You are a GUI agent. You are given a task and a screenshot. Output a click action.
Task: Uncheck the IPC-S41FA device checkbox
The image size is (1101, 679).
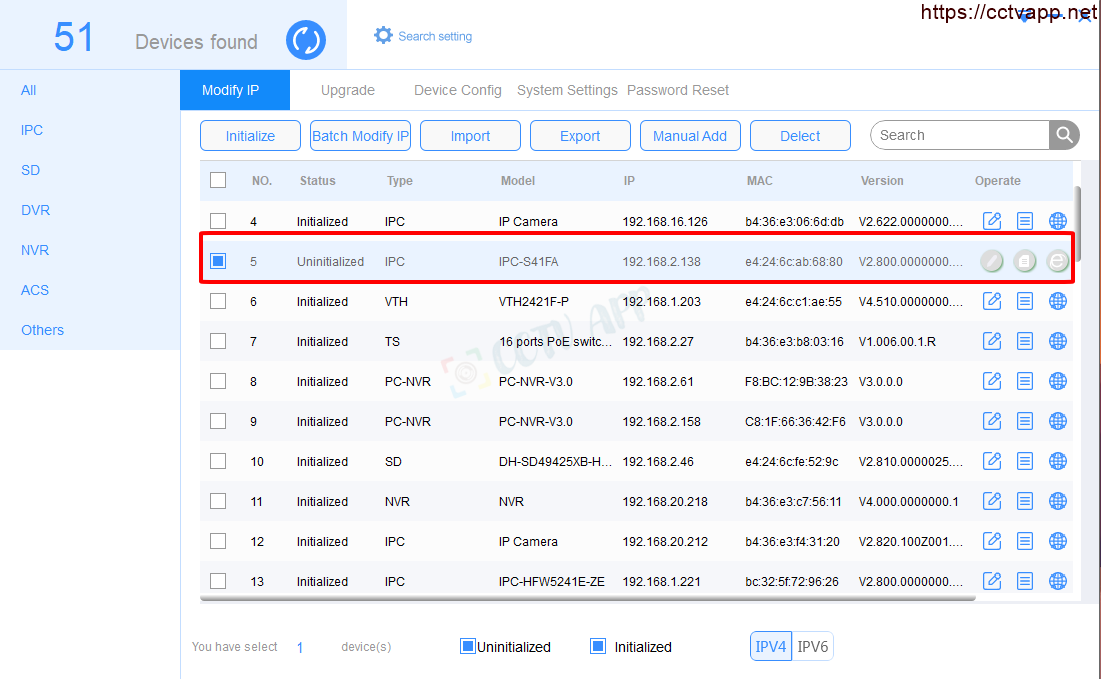218,261
